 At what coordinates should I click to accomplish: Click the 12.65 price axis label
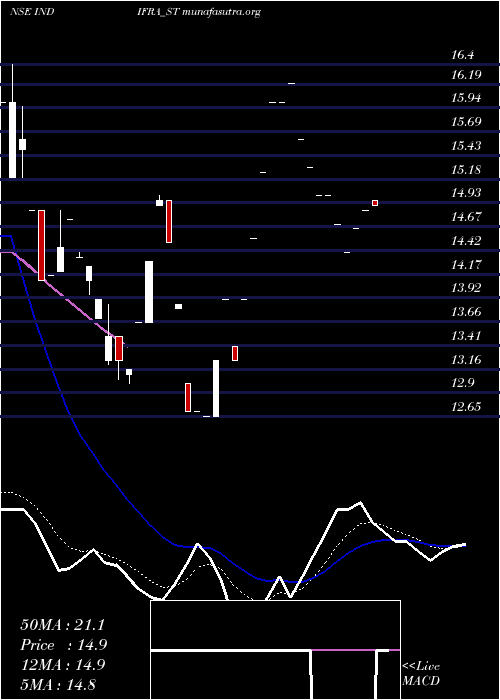(x=466, y=407)
